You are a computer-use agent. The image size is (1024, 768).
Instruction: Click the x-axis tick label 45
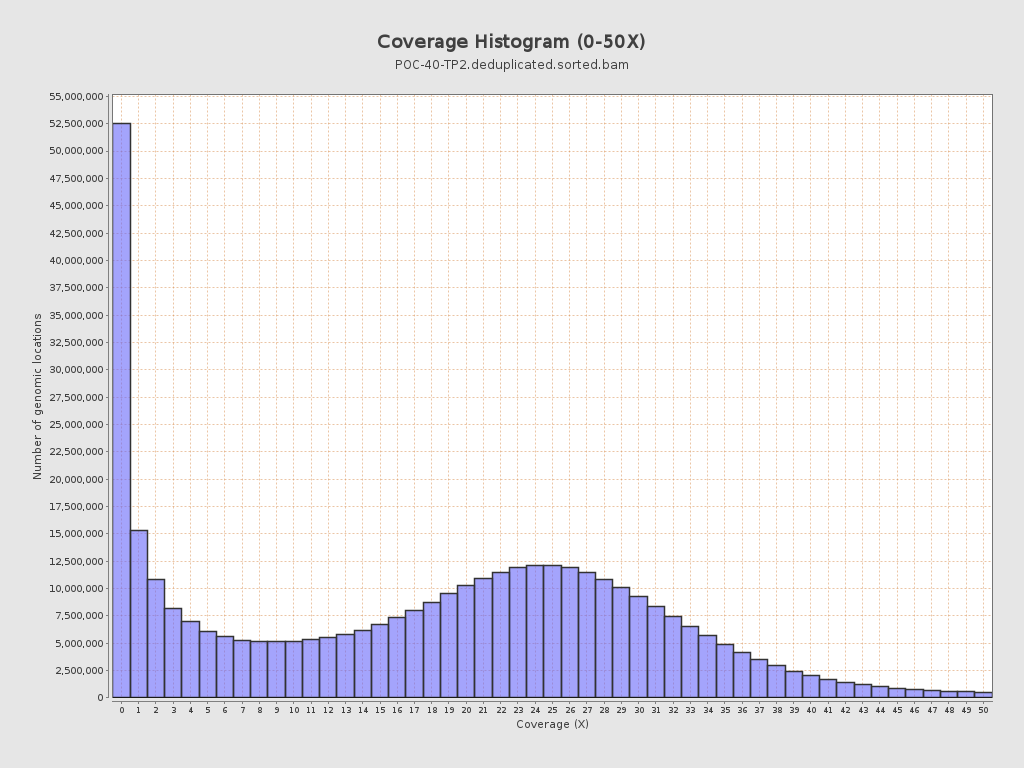(x=897, y=710)
